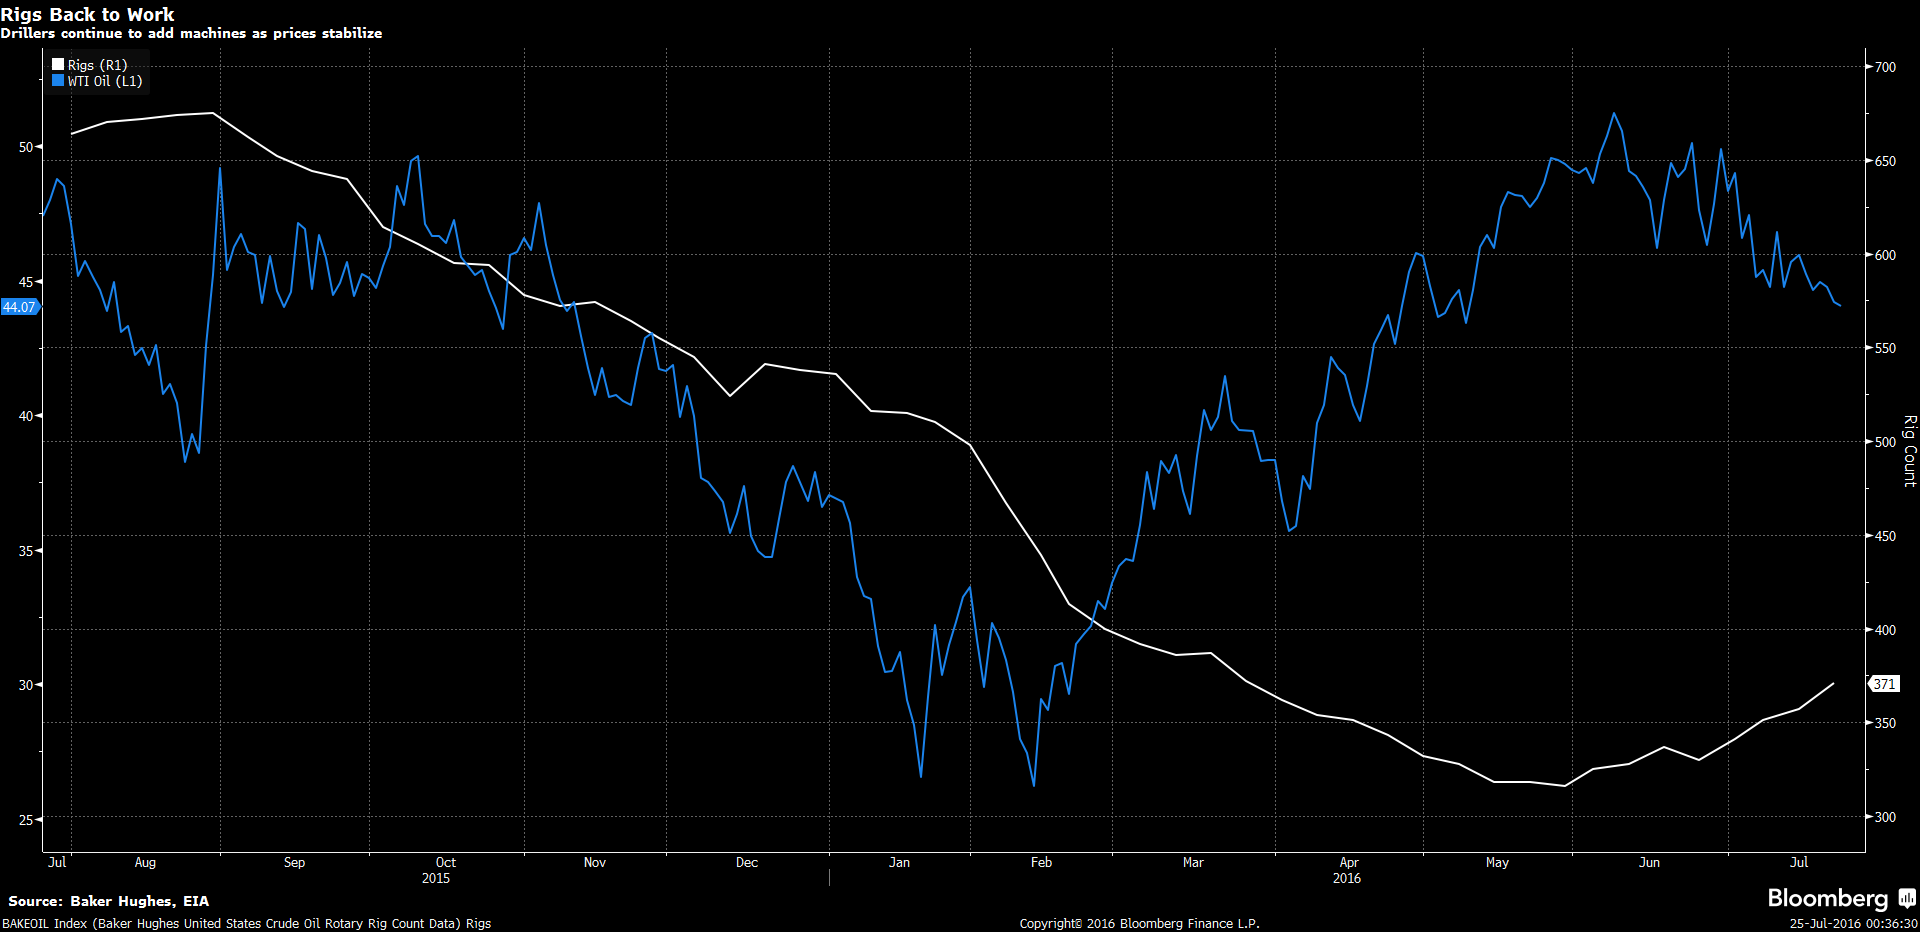The height and width of the screenshot is (932, 1920).
Task: Click the blue 44.07 price tag
Action: 19,307
